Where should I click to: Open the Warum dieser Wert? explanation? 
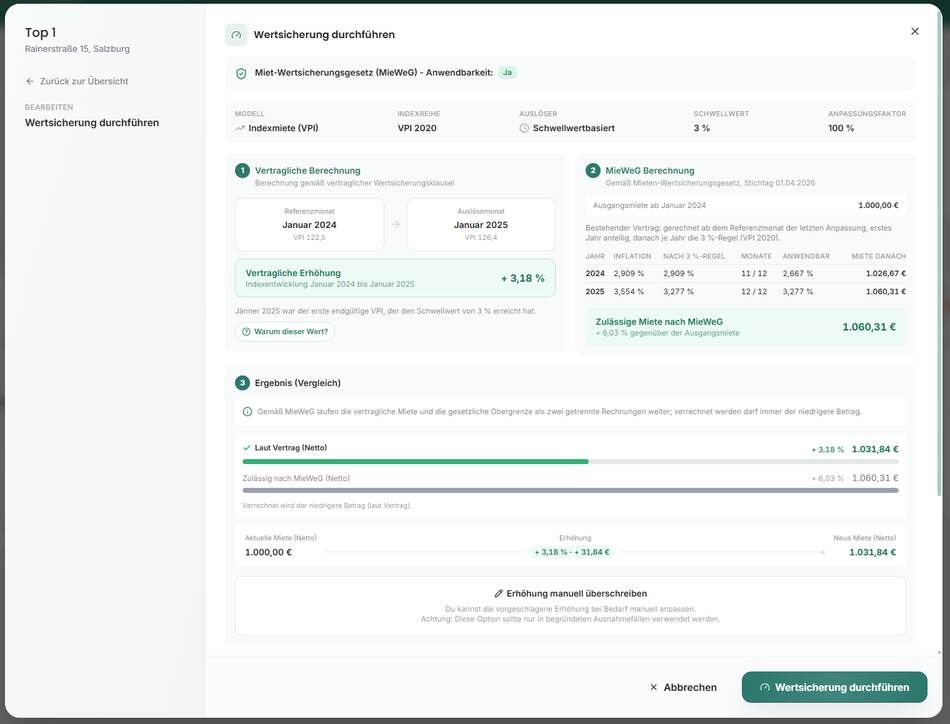(285, 332)
